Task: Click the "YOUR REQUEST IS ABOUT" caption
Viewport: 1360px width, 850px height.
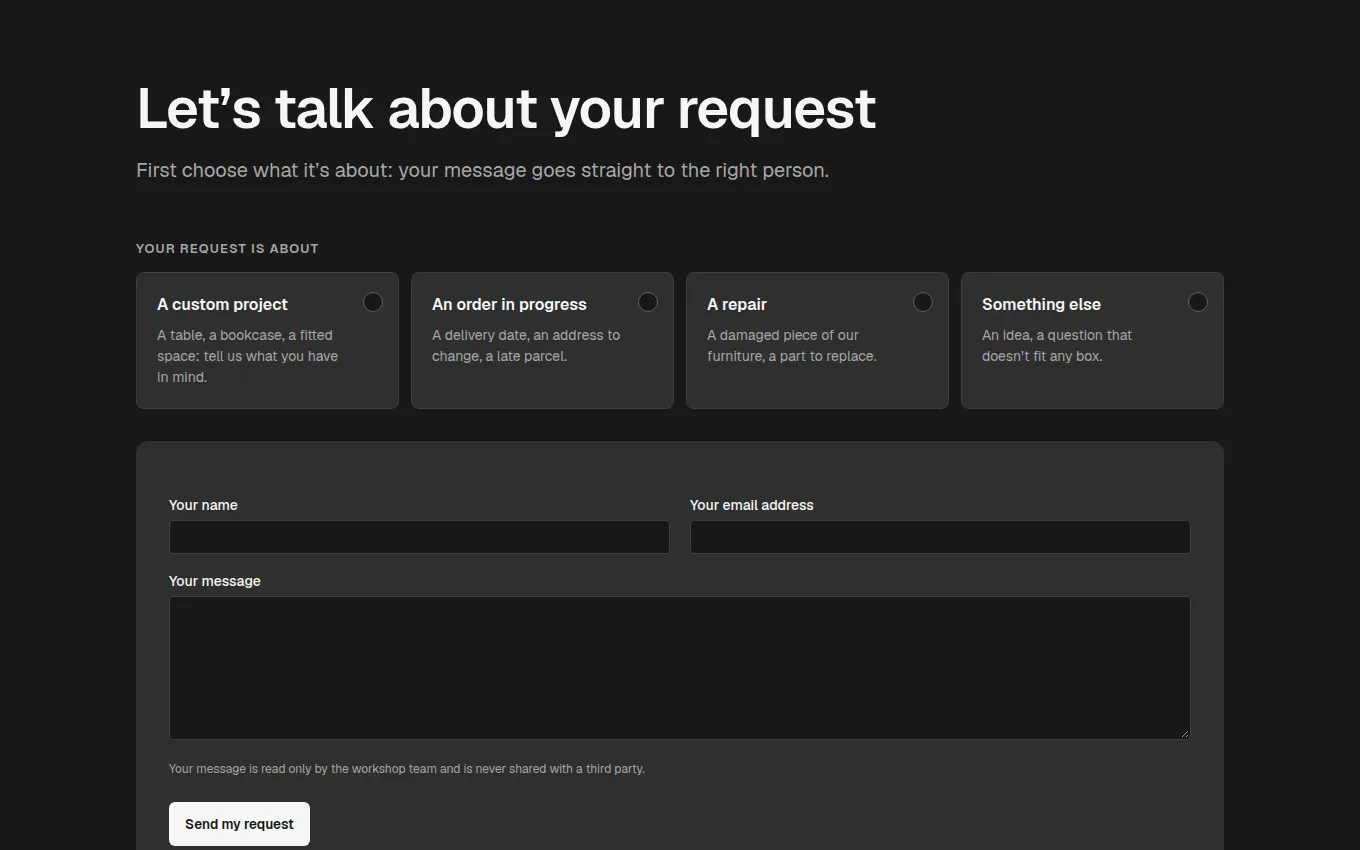Action: (x=227, y=248)
